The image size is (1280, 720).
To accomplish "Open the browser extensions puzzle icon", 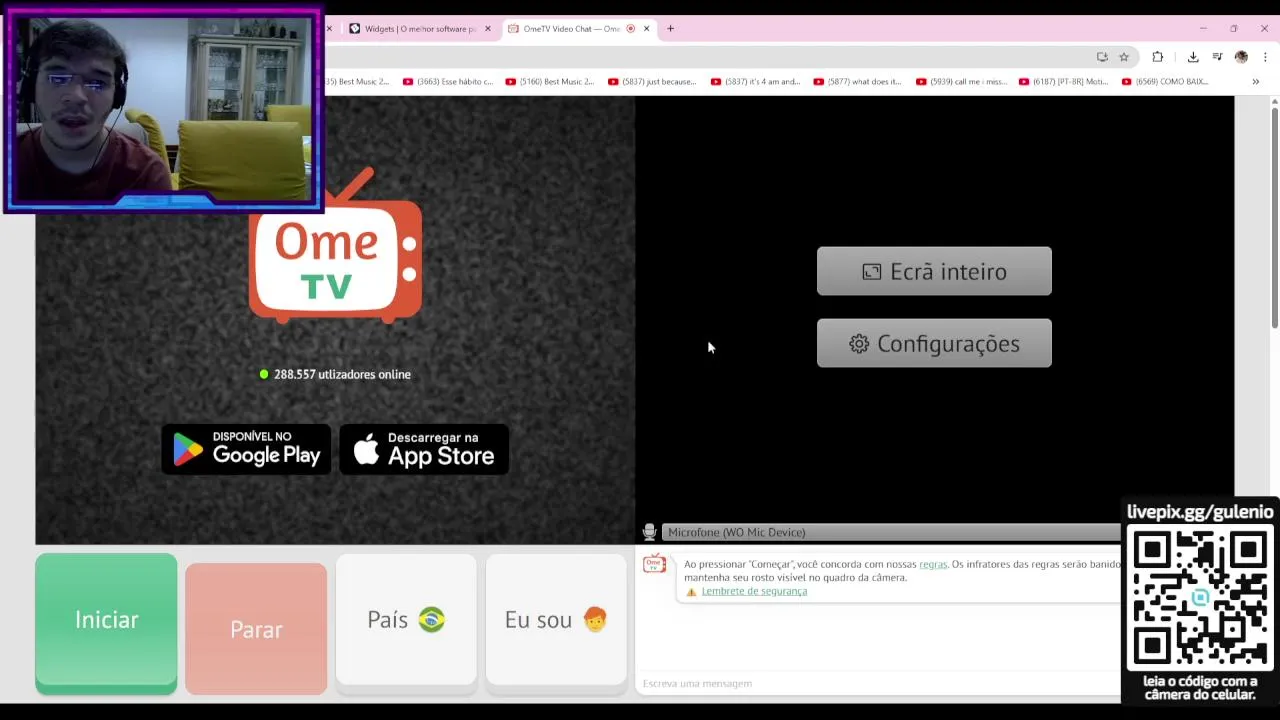I will coord(1158,57).
